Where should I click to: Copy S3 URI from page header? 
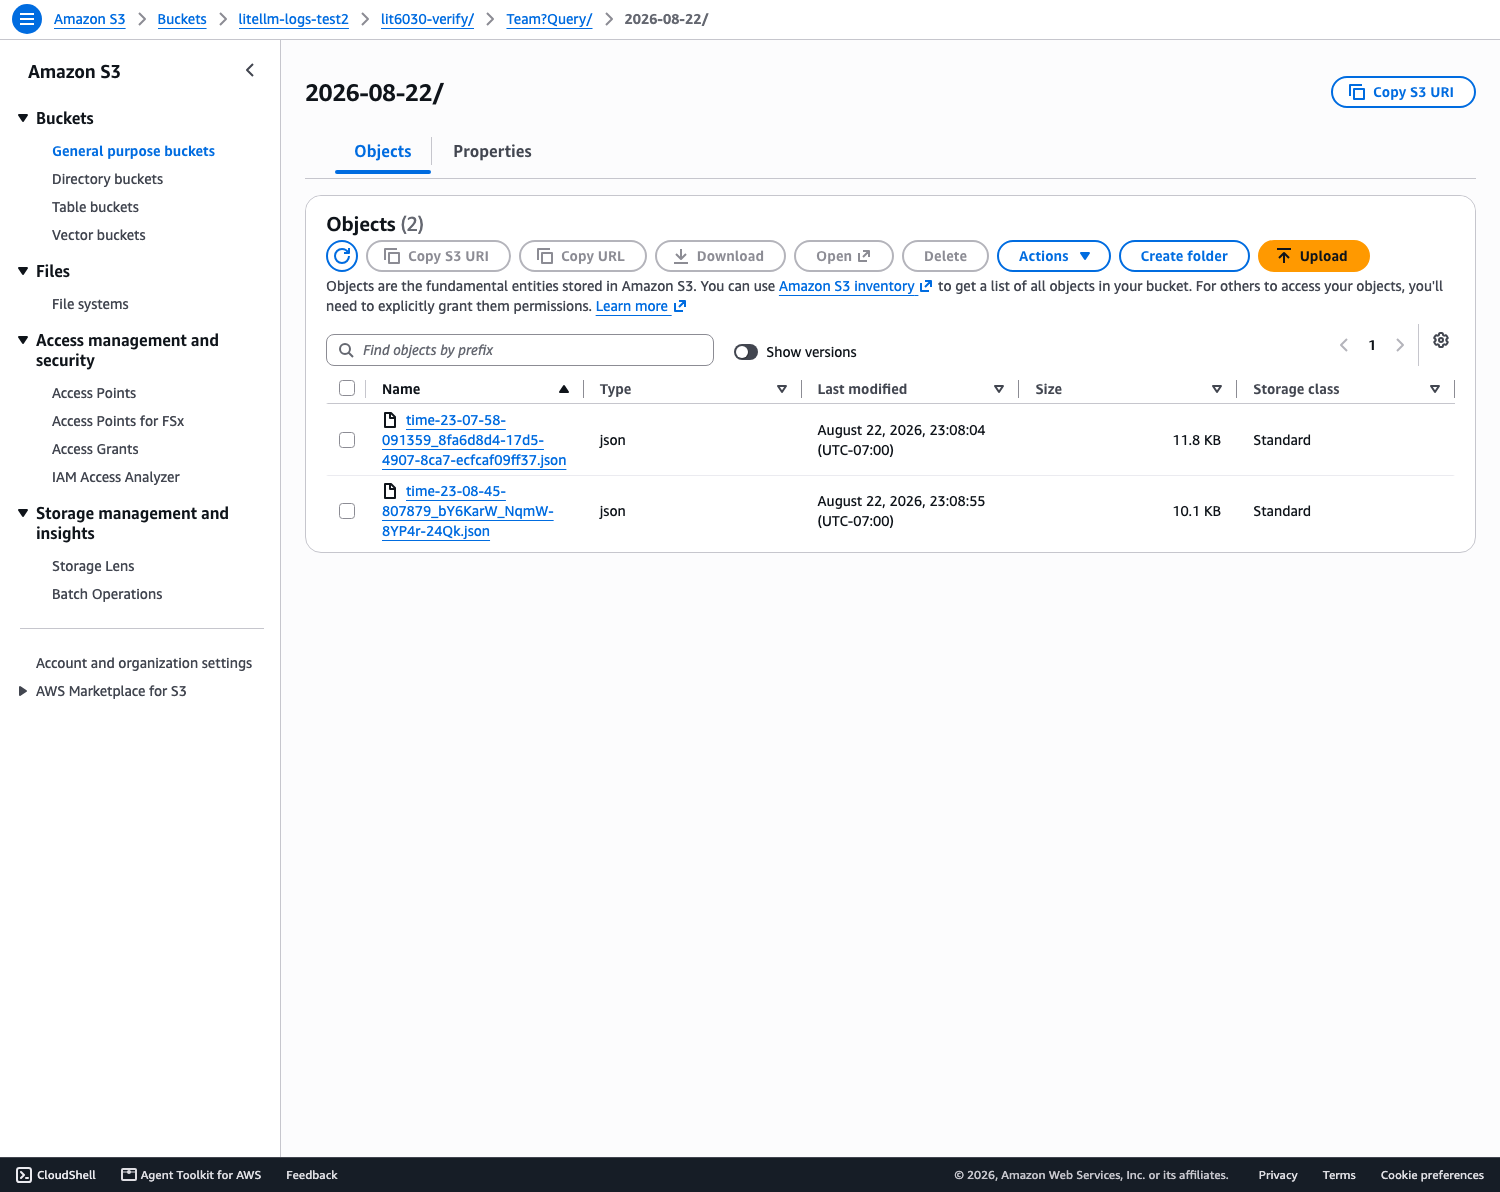click(1403, 92)
